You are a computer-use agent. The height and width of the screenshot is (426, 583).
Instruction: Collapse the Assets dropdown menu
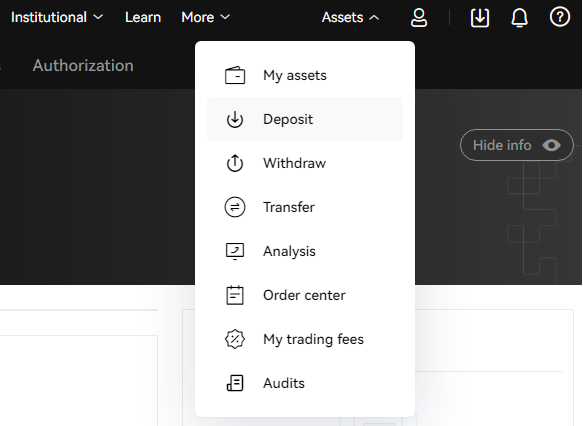pyautogui.click(x=350, y=17)
